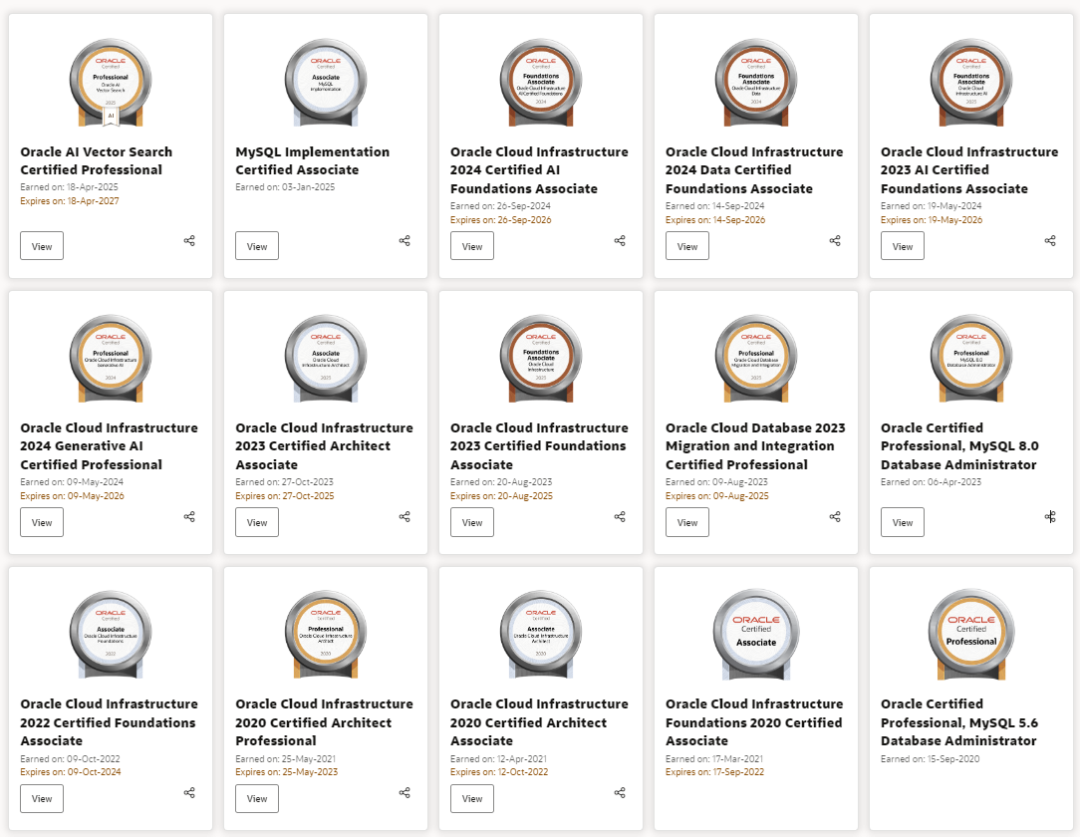Click the MySQL 5.6 Database Administrator badge
The image size is (1080, 837).
[x=971, y=634]
